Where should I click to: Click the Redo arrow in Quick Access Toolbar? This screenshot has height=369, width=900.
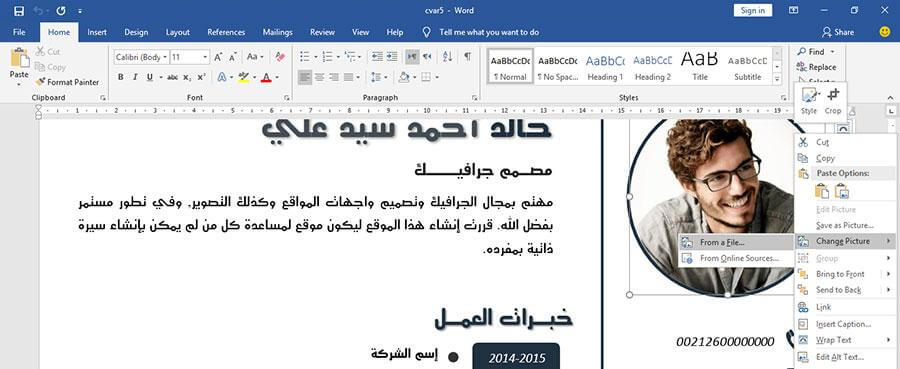tap(61, 10)
